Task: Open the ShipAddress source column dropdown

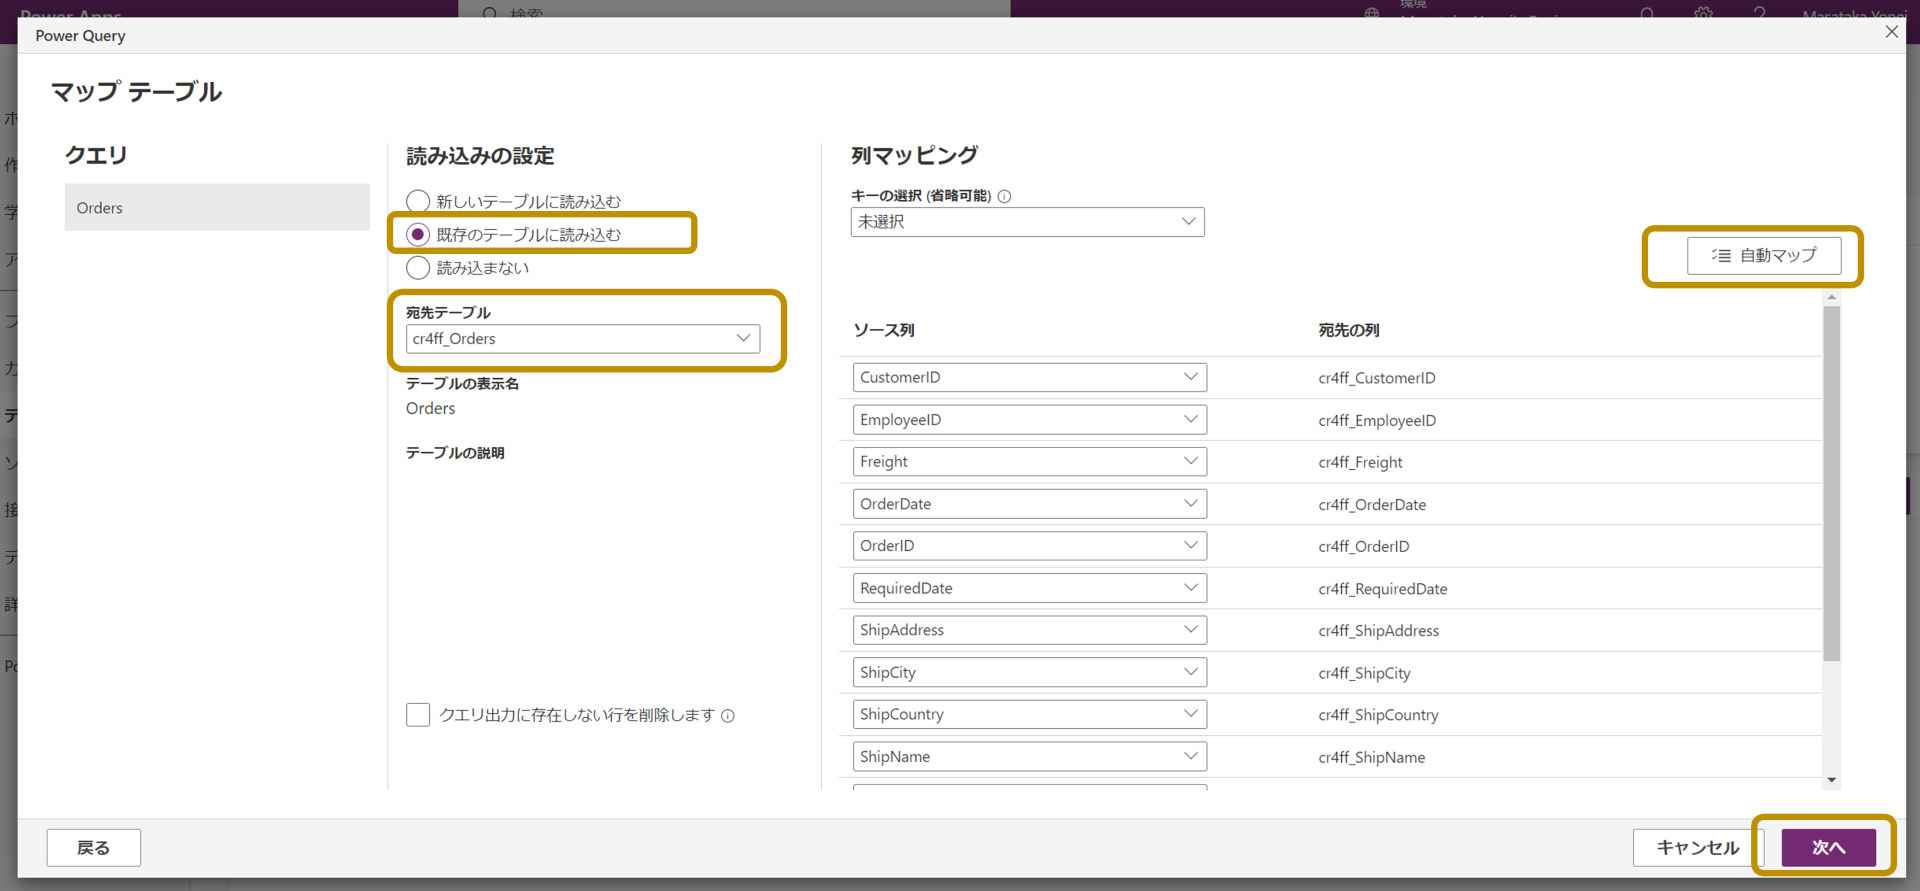Action: pyautogui.click(x=1030, y=629)
